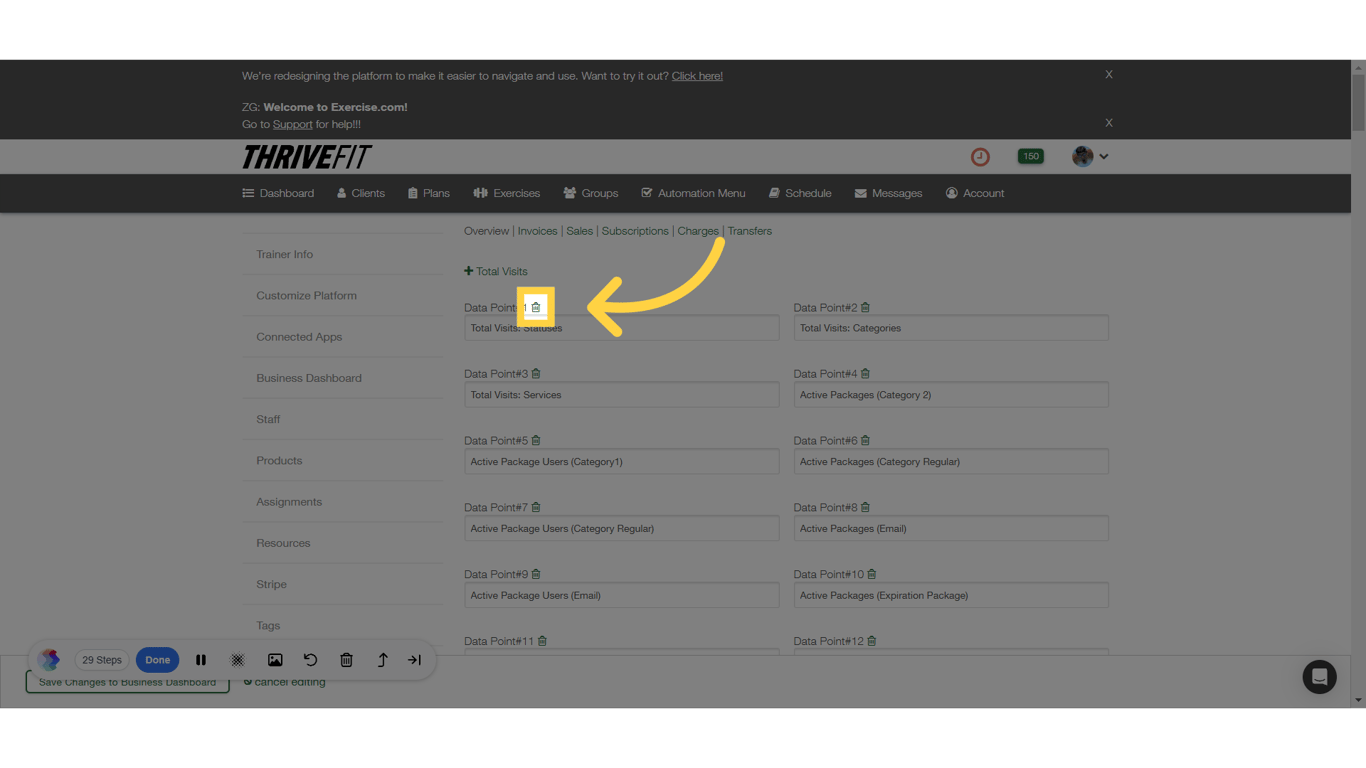
Task: Click the 'cancel editing' link
Action: coord(285,682)
